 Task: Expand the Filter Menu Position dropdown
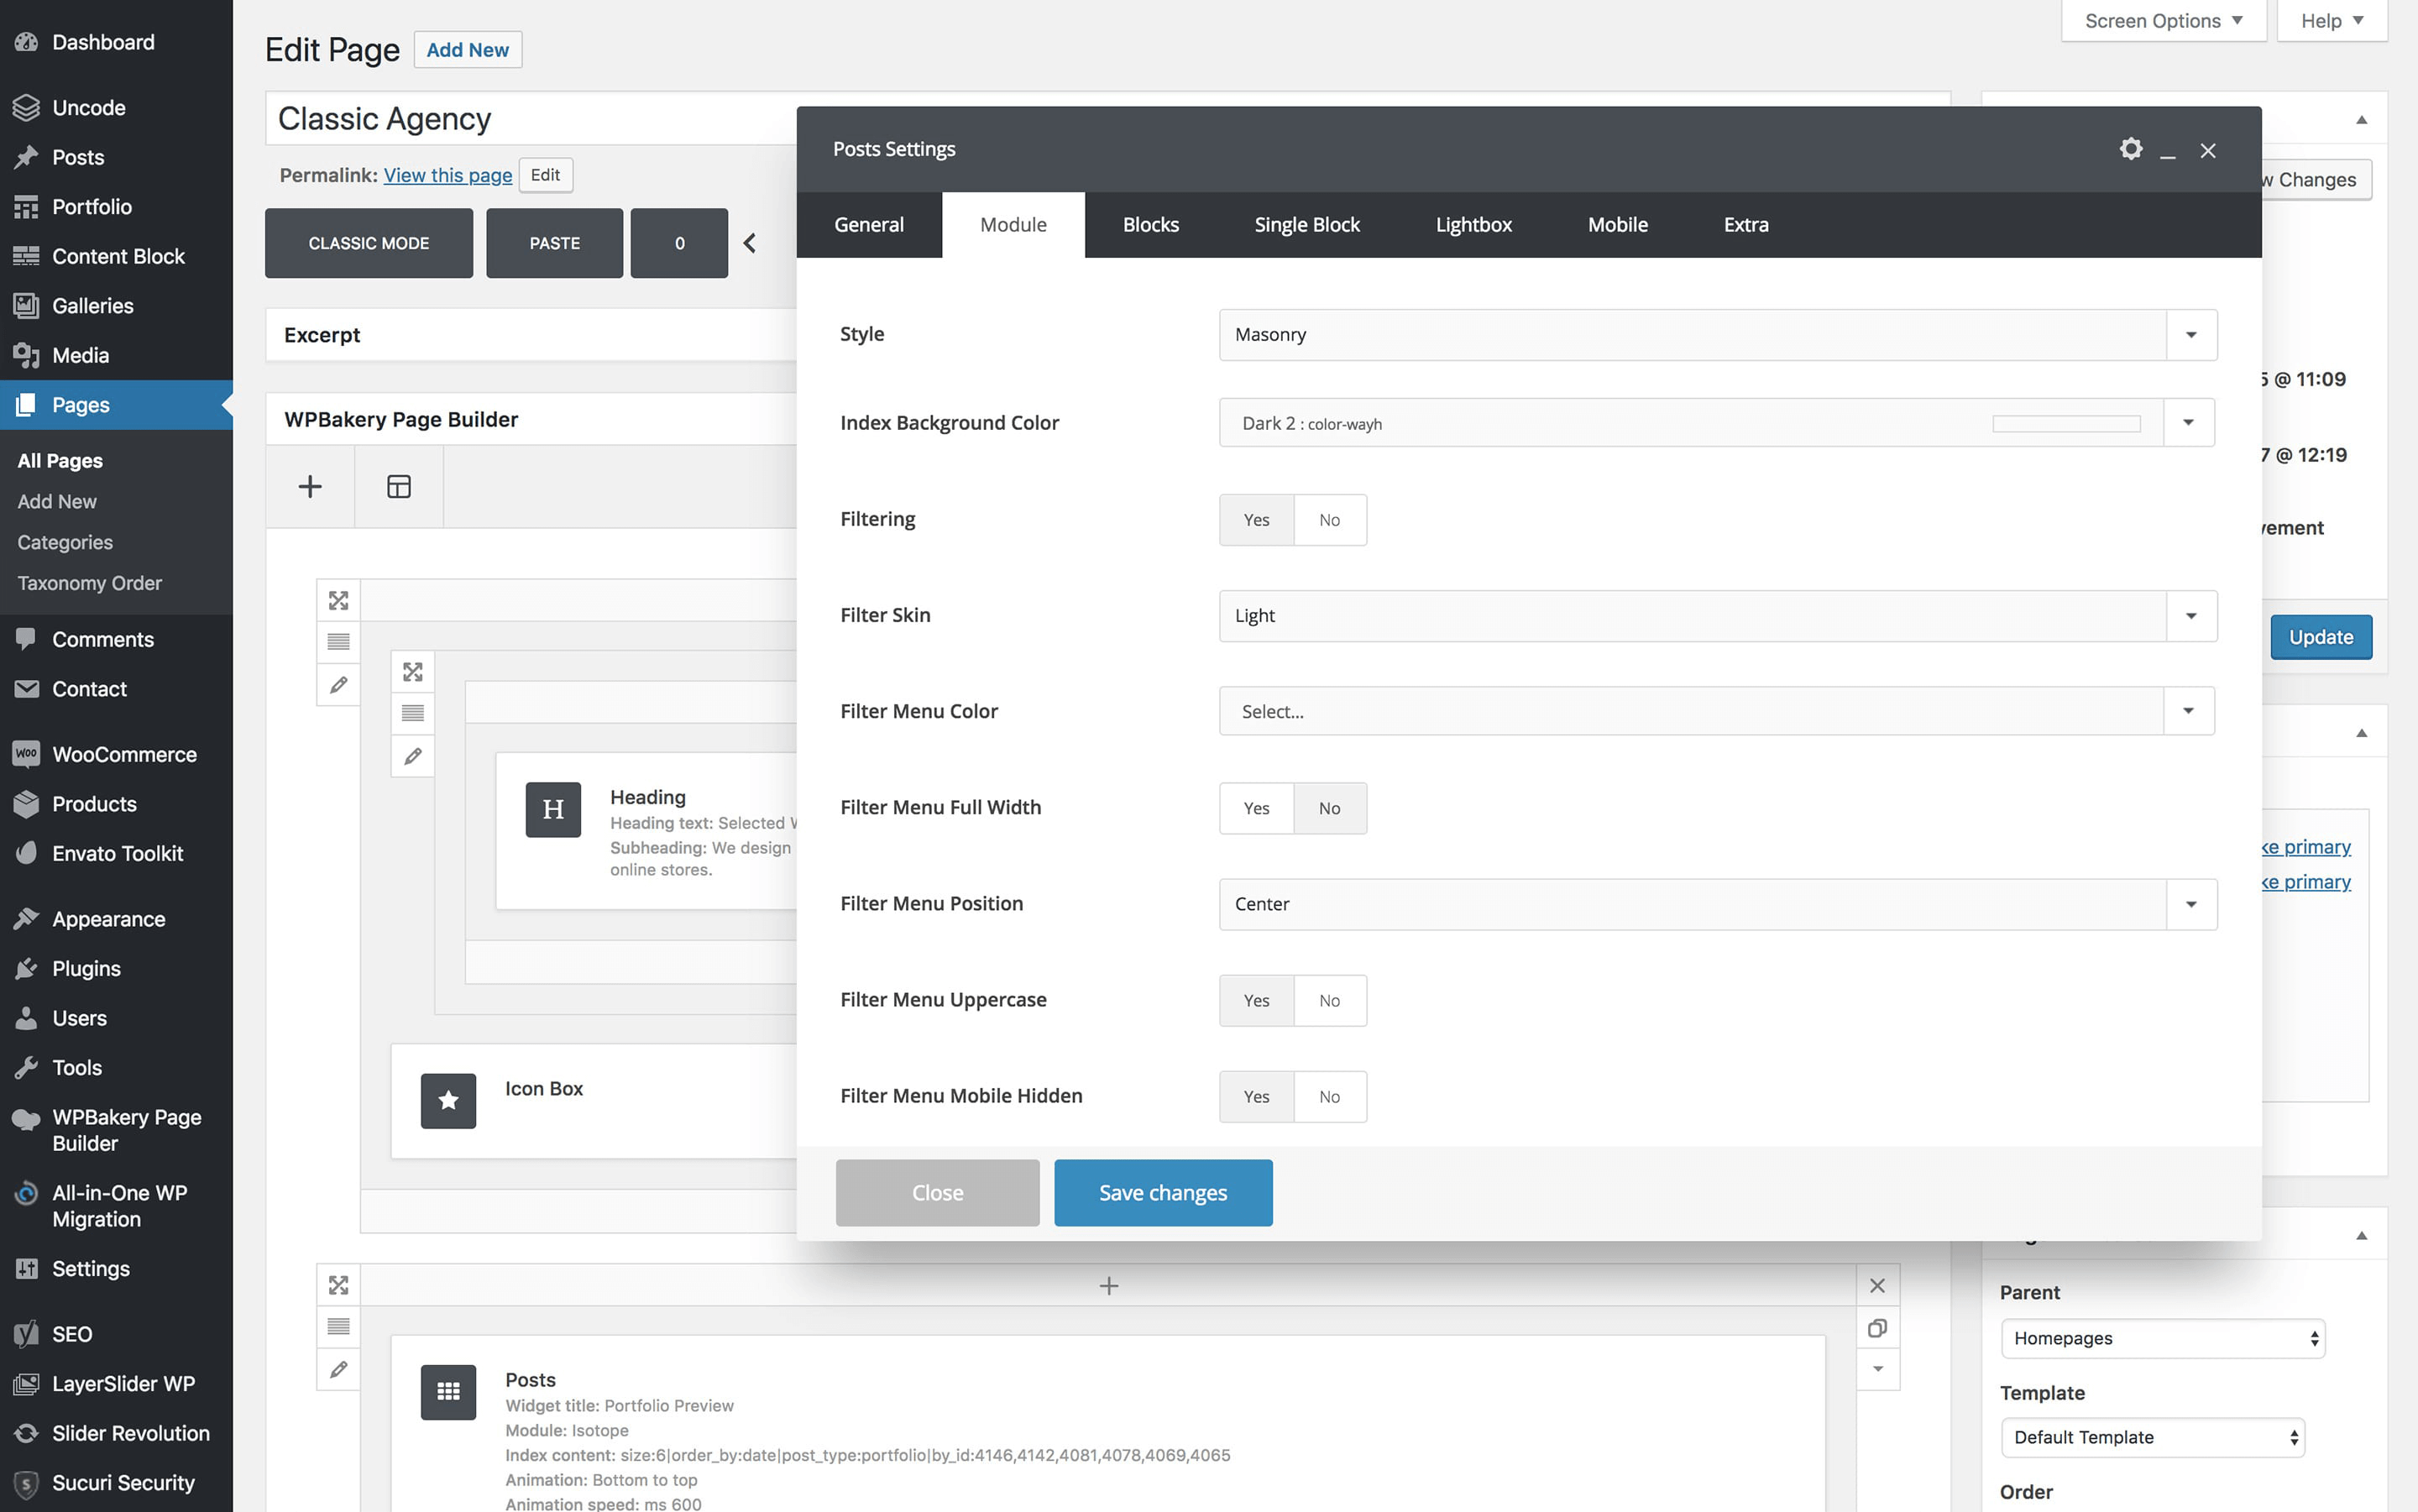click(x=2191, y=902)
